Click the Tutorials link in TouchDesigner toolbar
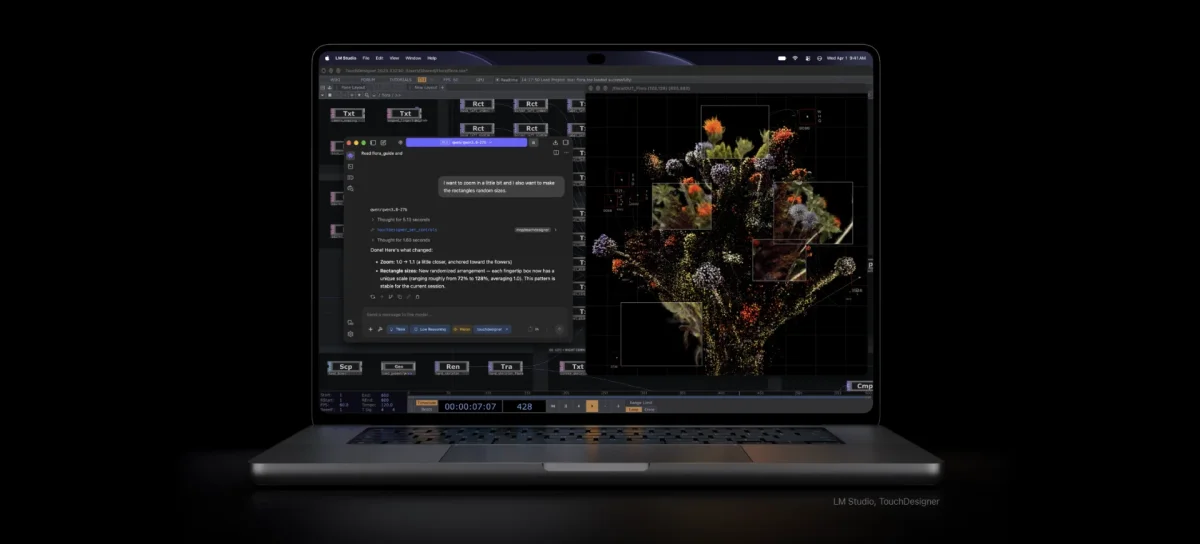Screen dimensions: 1200x544 400,80
